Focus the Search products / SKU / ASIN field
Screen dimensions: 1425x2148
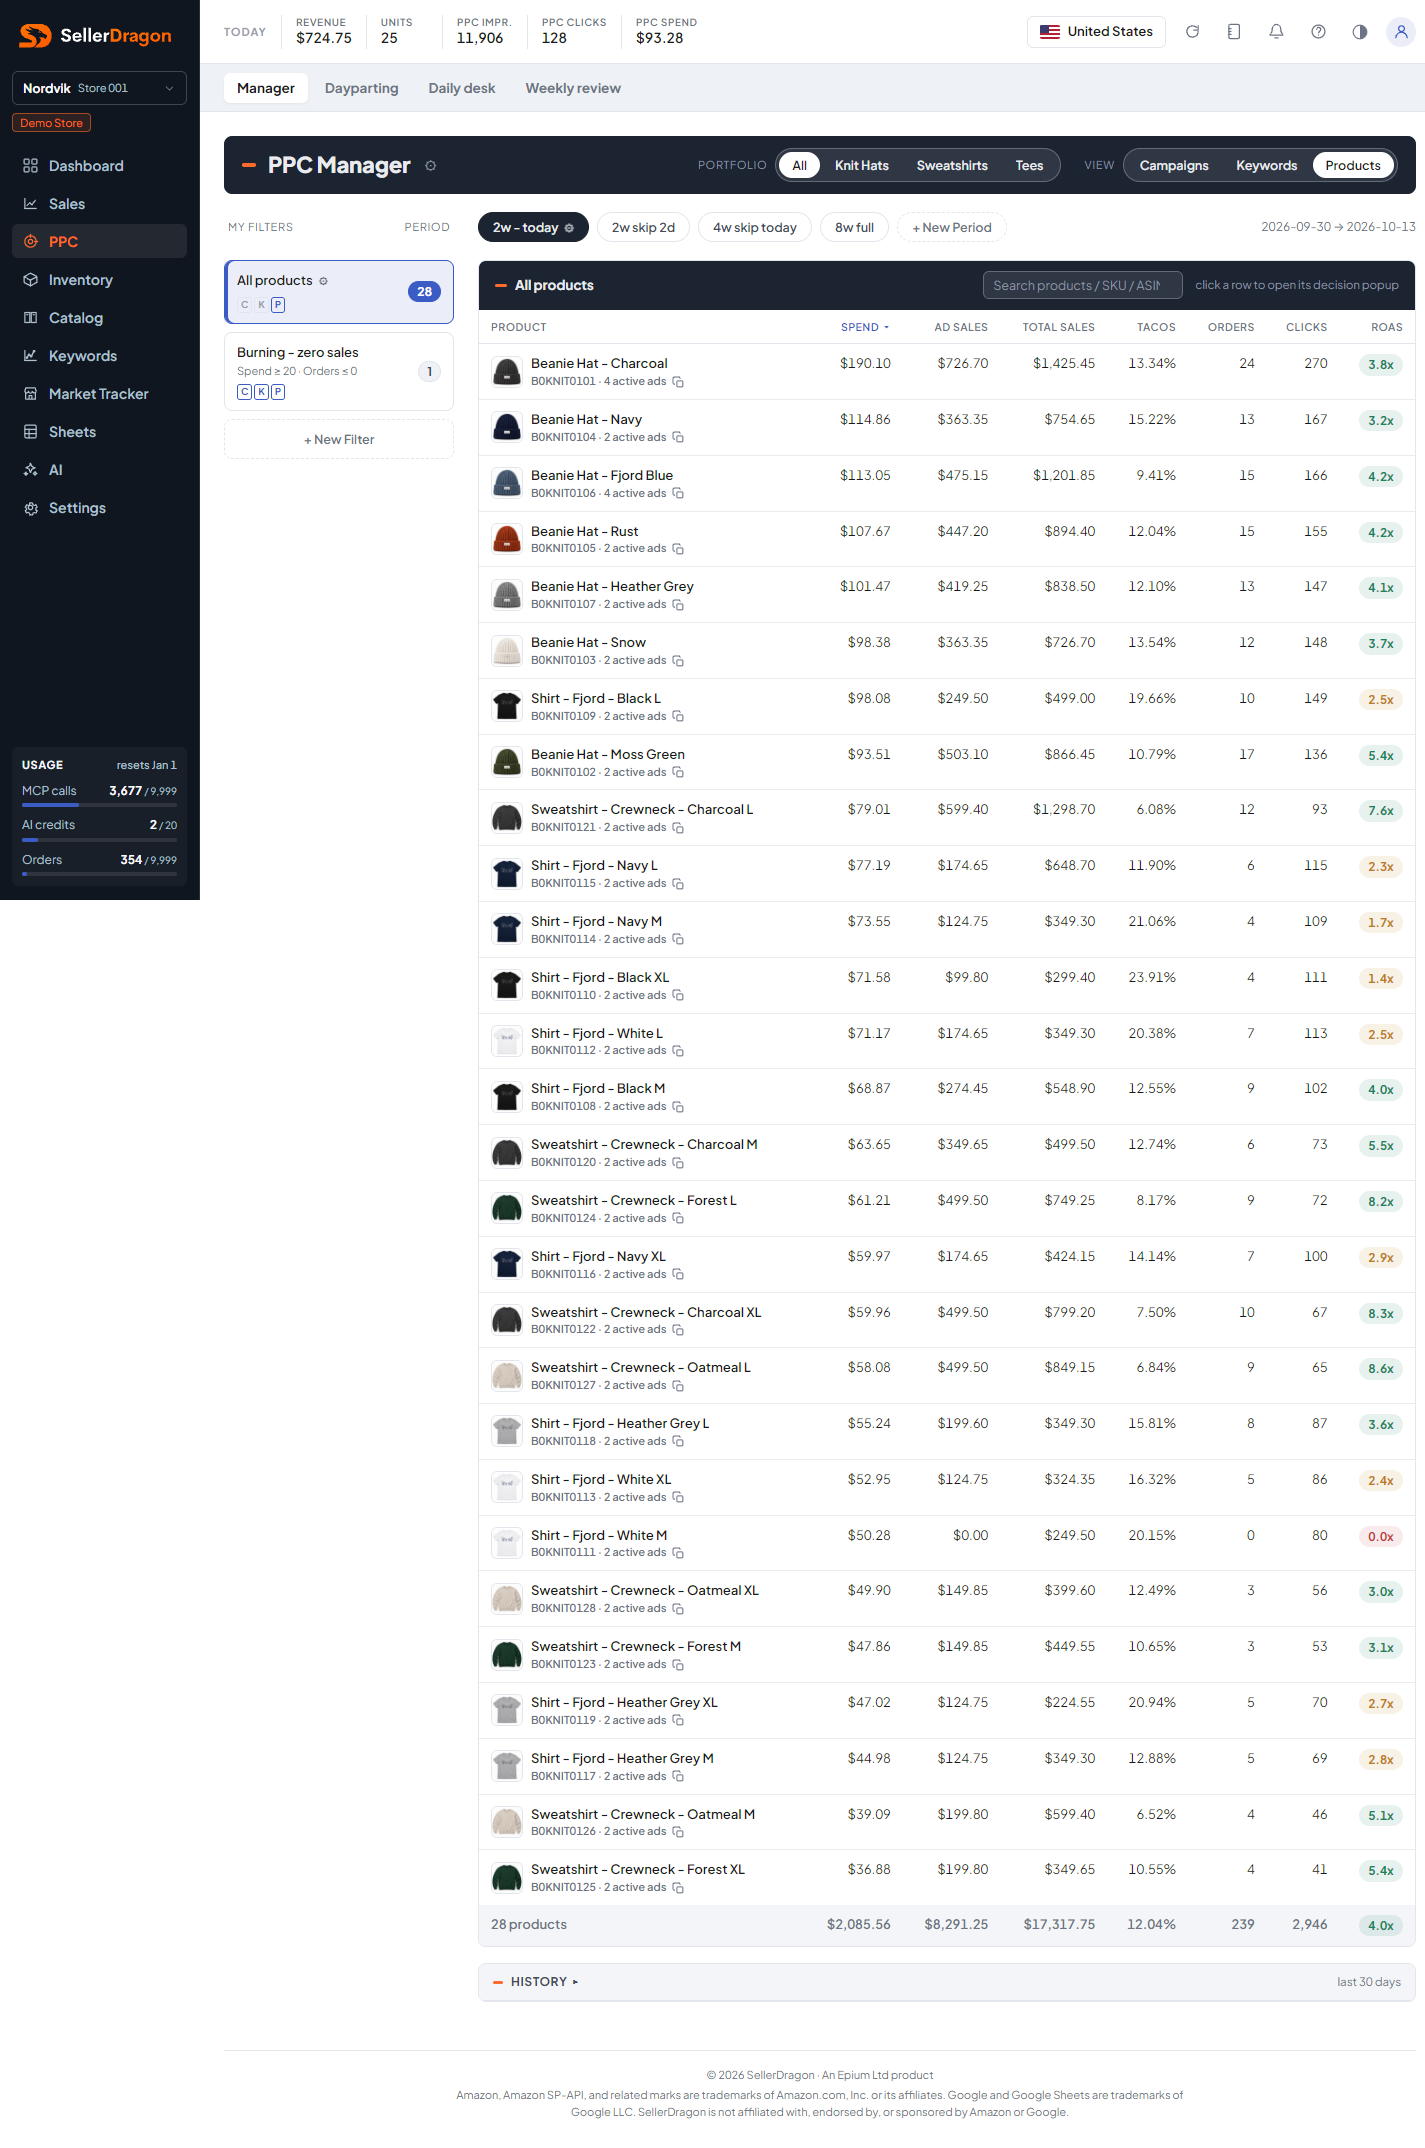click(1082, 286)
